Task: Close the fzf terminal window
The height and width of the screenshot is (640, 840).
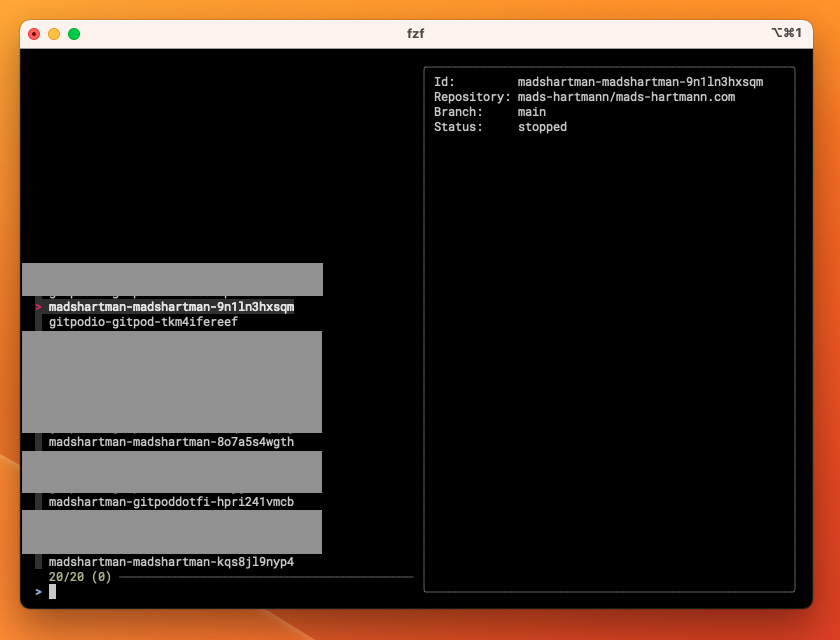Action: point(34,34)
